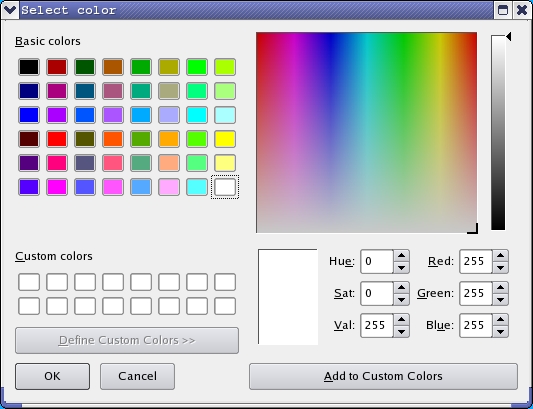Decrease Val with the down arrow
The width and height of the screenshot is (533, 409).
click(x=401, y=331)
